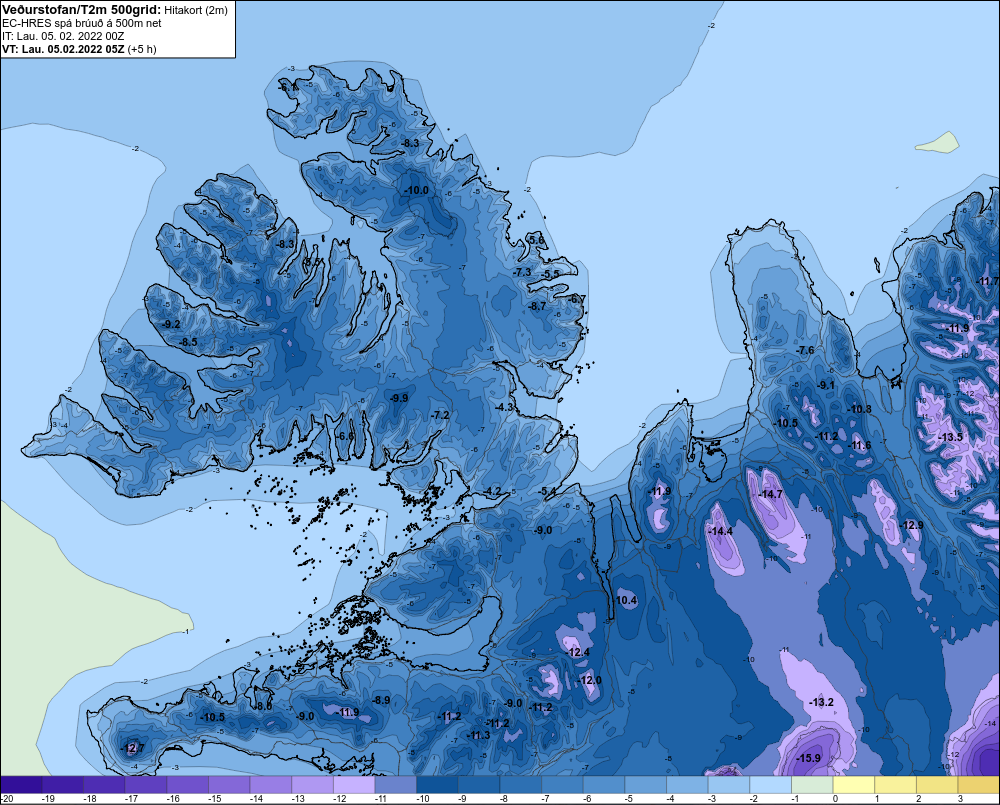Click the legend swatch starting at -20
Viewport: 1000px width, 805px height.
pyautogui.click(x=22, y=785)
